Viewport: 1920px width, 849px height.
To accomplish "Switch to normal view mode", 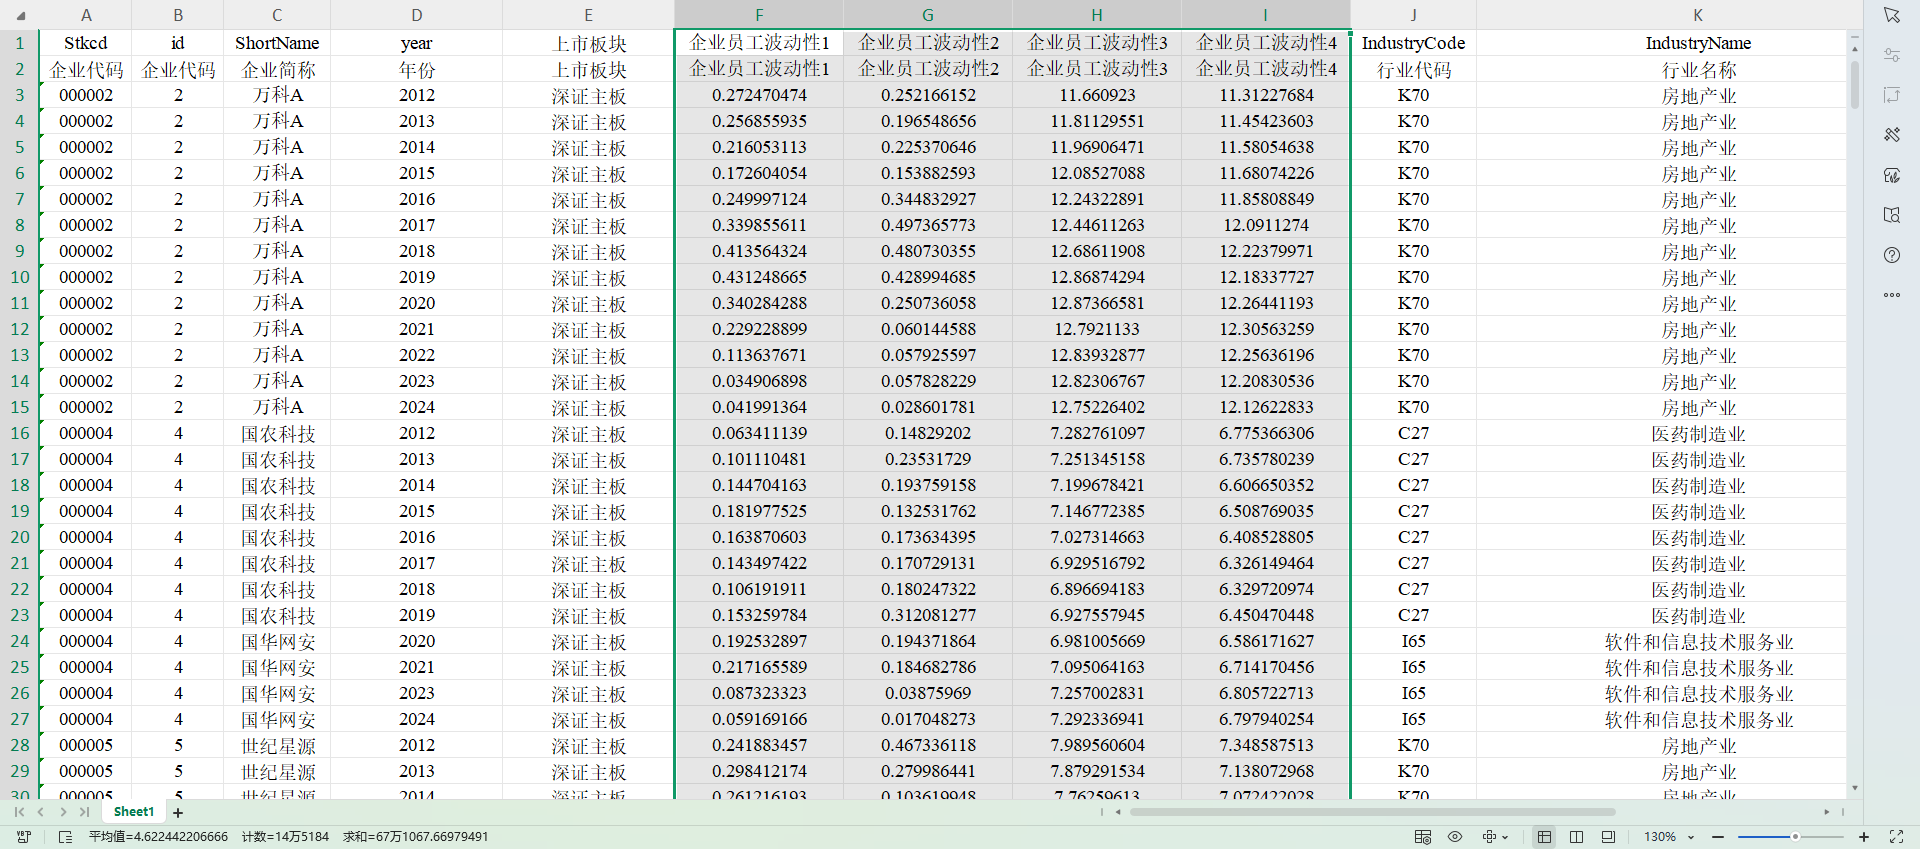I will (1544, 837).
